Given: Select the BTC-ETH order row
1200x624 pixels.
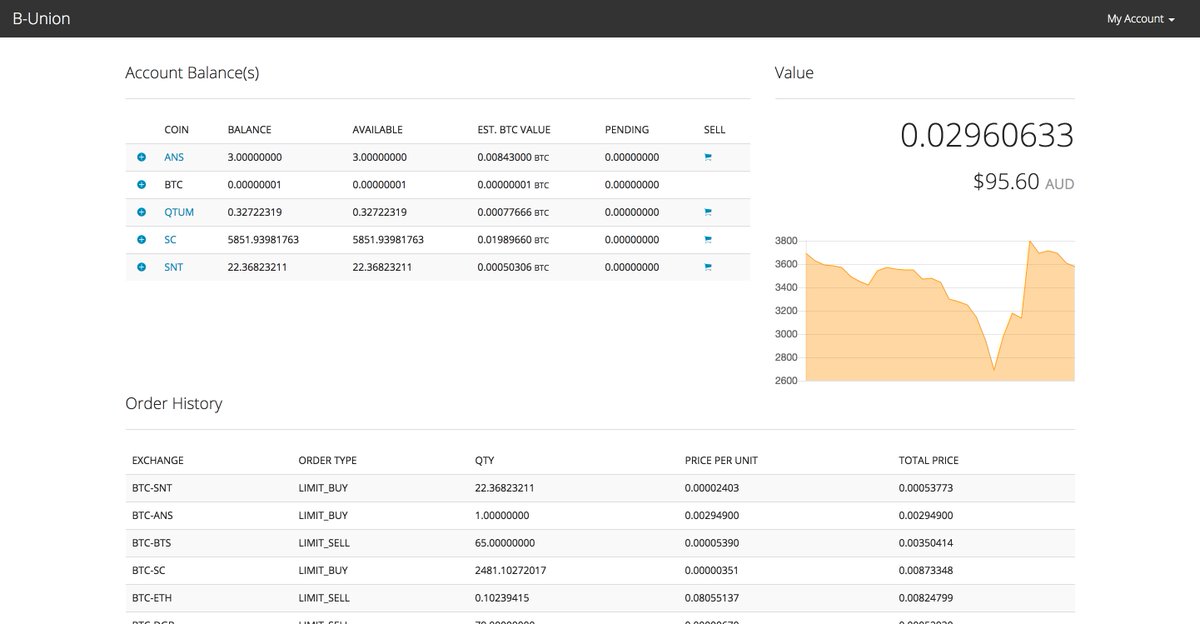Looking at the screenshot, I should coord(600,598).
